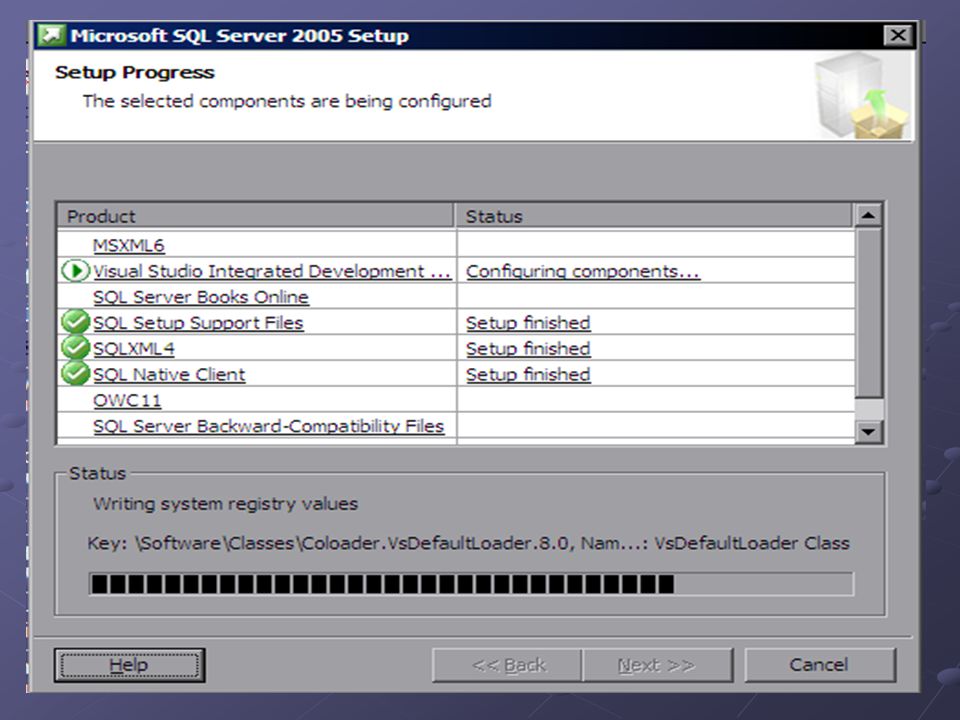Open SQL Server Backward-Compatibility Files link
This screenshot has height=720, width=960.
coord(268,426)
